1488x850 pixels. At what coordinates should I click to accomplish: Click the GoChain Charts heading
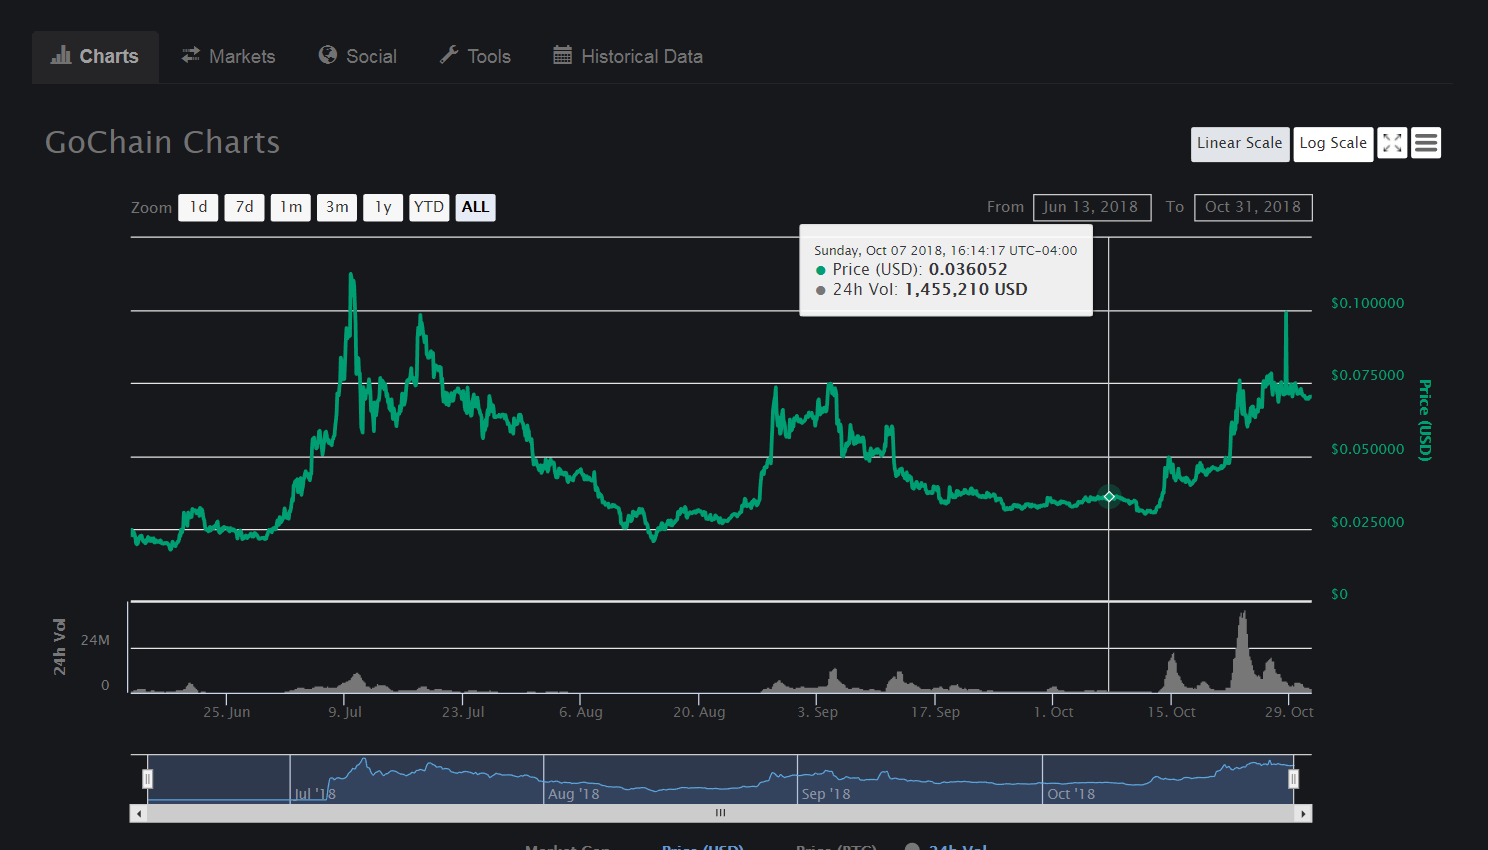[x=163, y=143]
